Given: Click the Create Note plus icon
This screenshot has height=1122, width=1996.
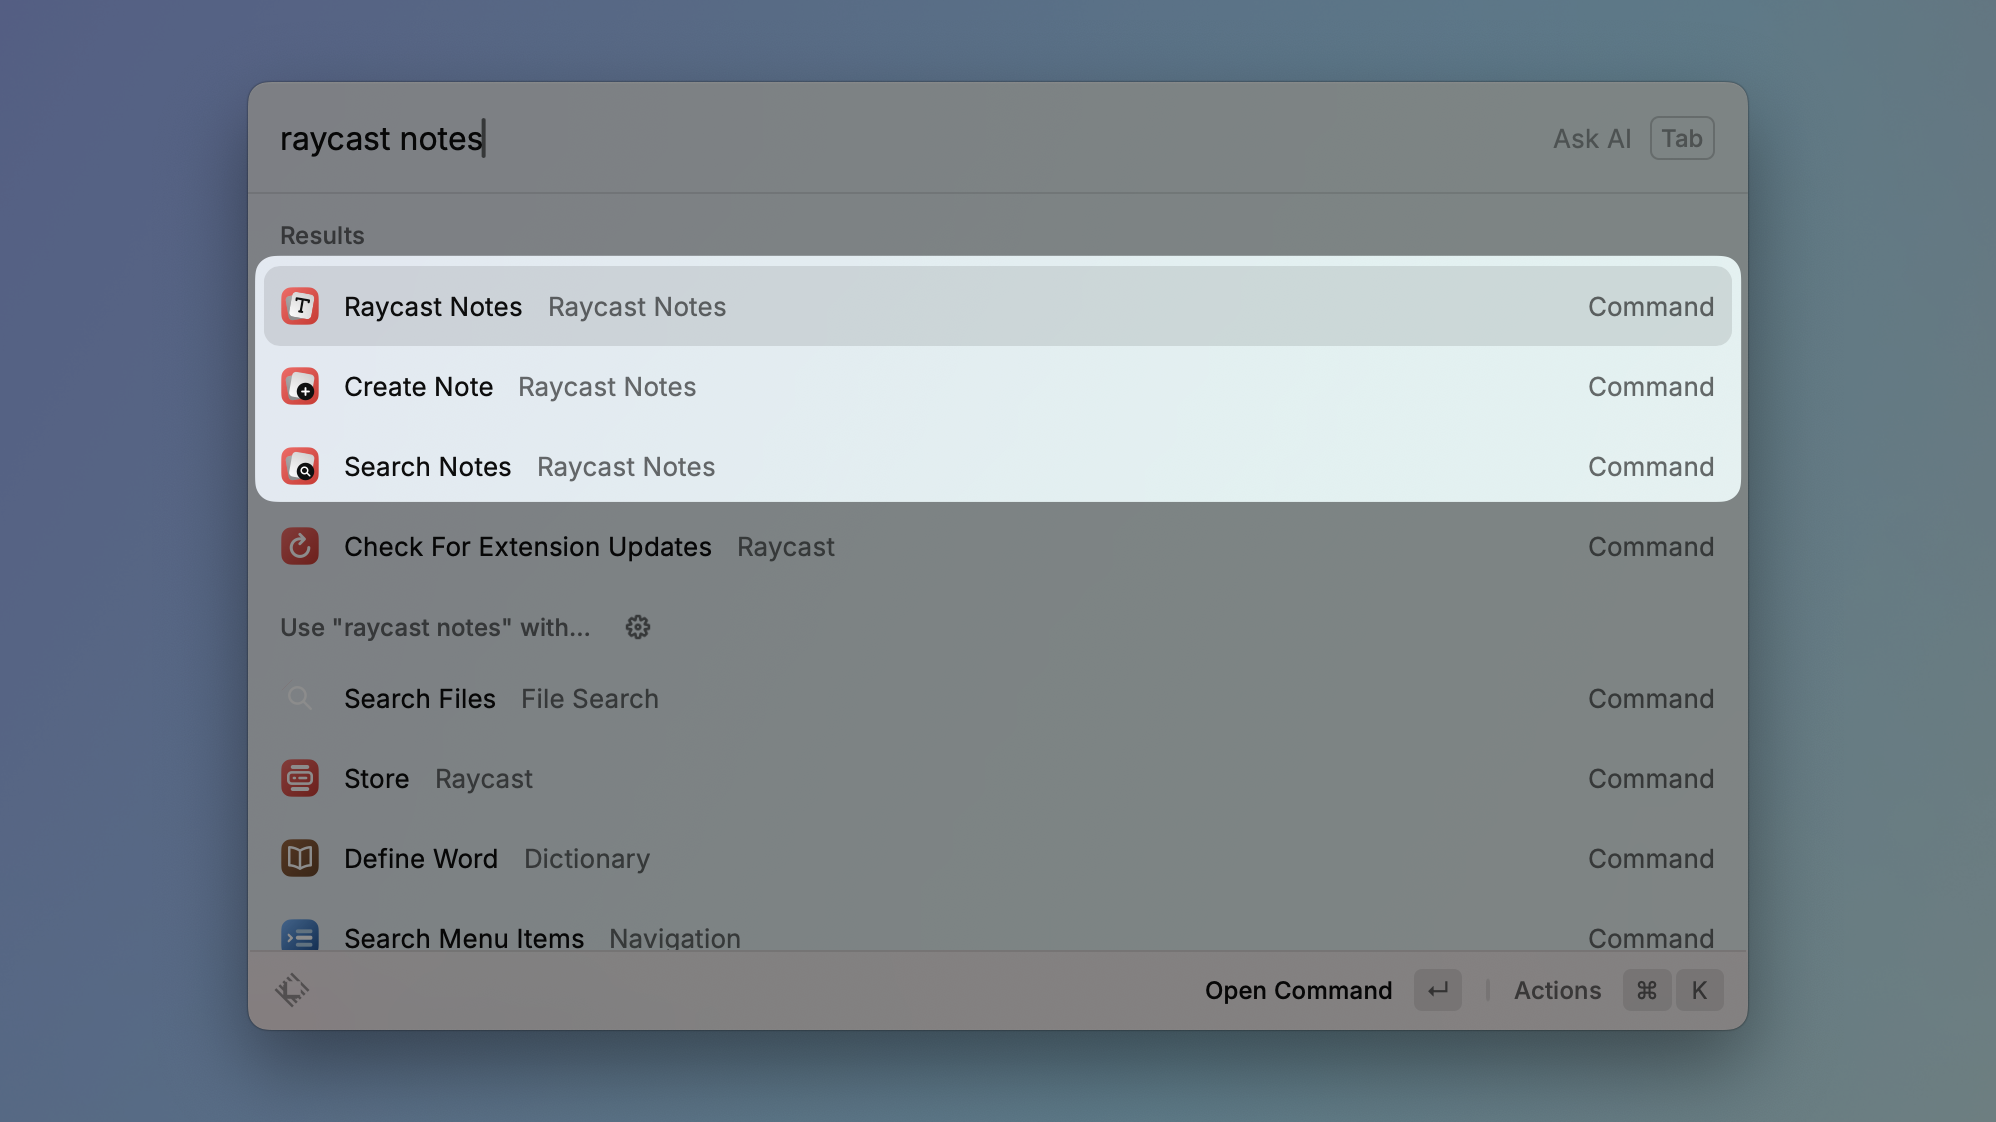Looking at the screenshot, I should 300,386.
